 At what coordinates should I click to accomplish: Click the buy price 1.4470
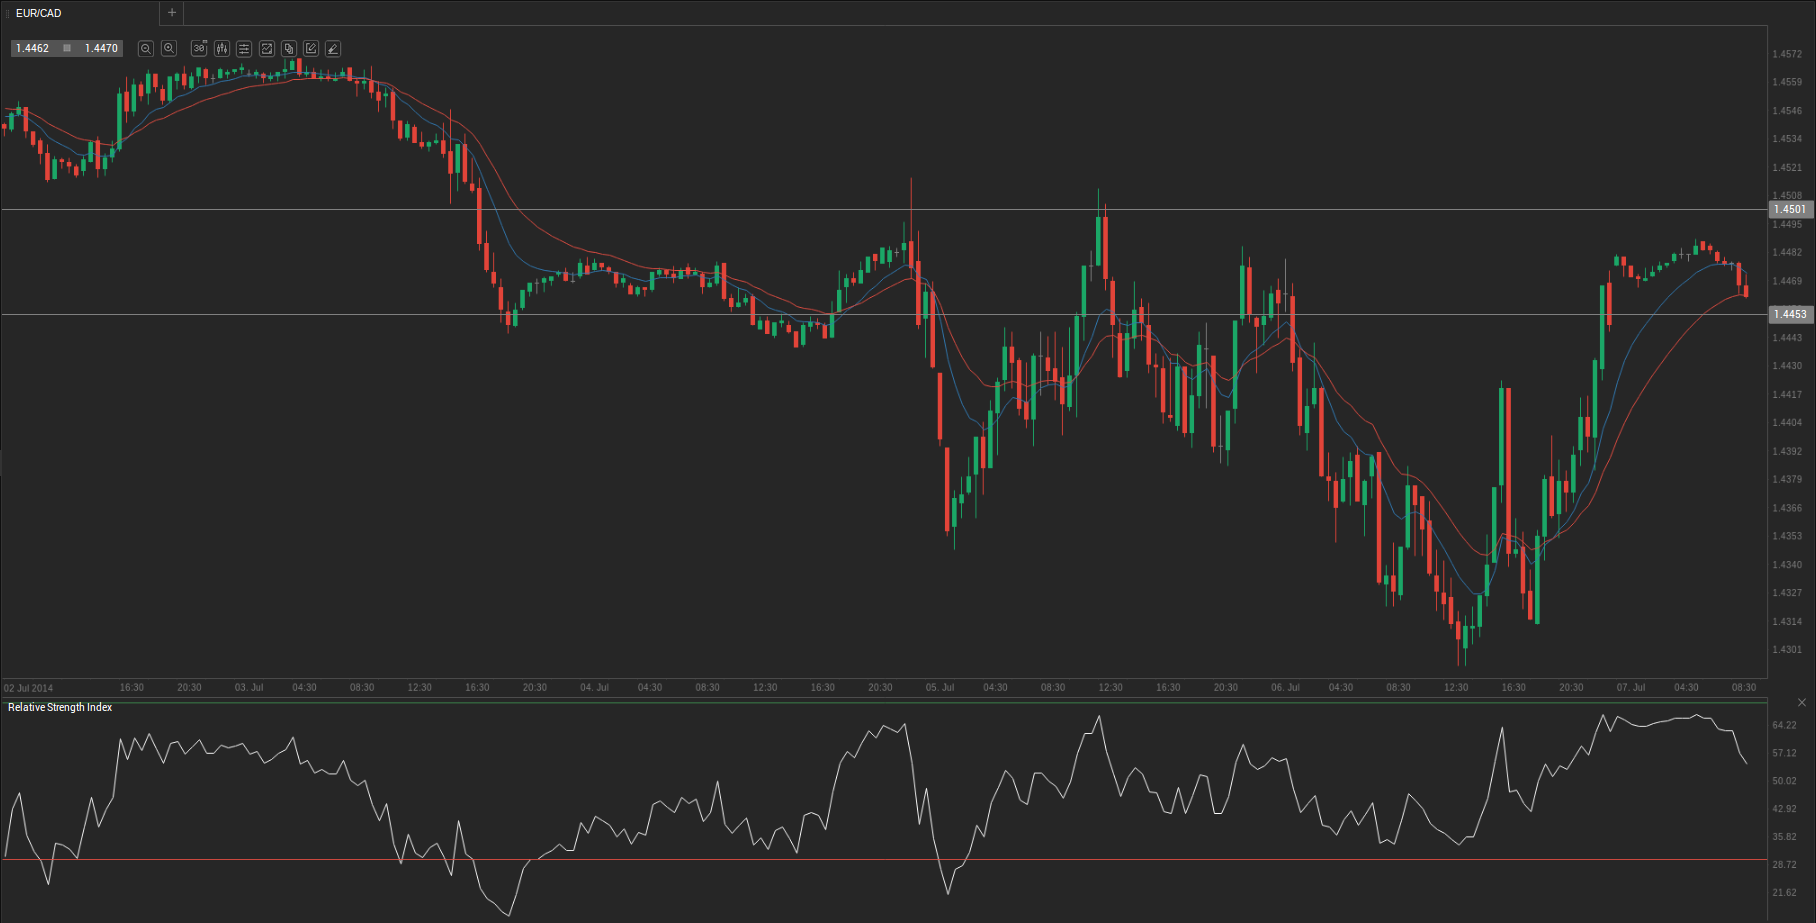point(101,48)
